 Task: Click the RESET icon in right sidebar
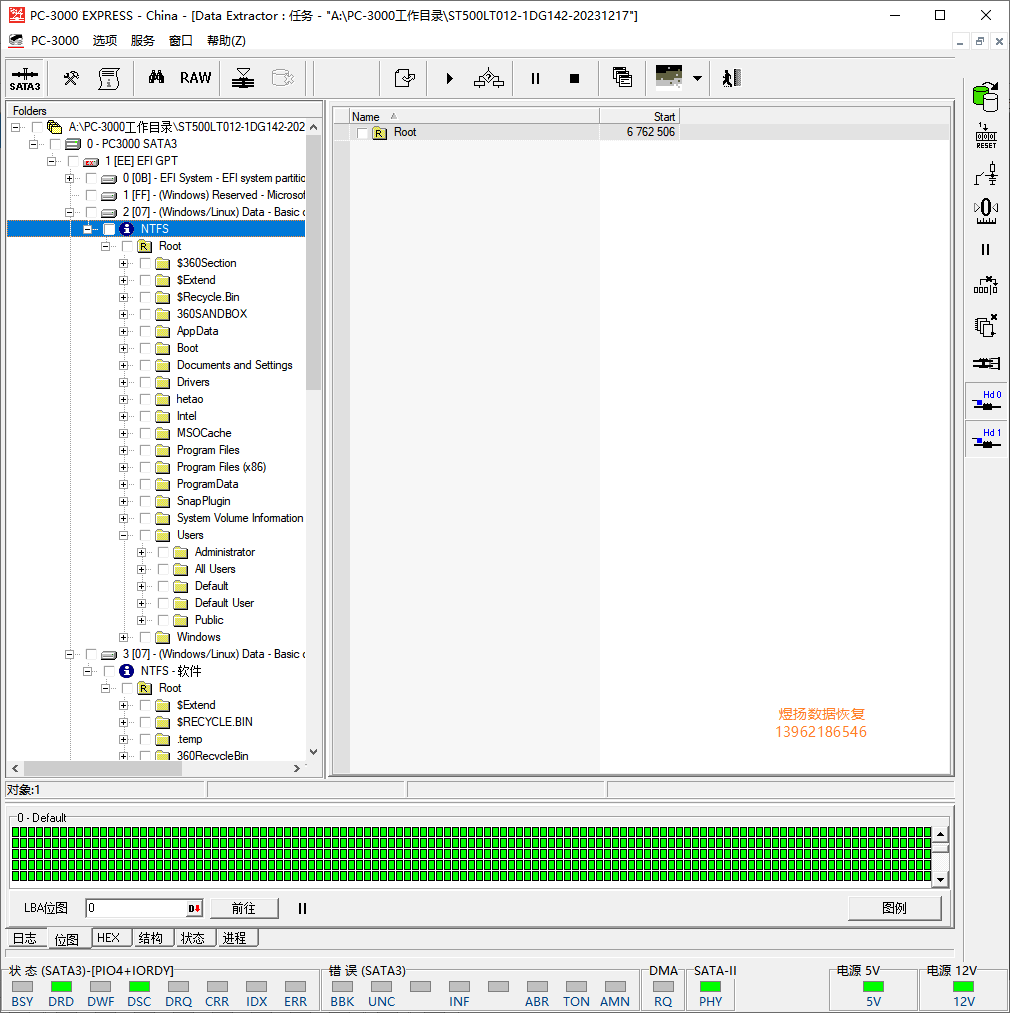(x=986, y=136)
